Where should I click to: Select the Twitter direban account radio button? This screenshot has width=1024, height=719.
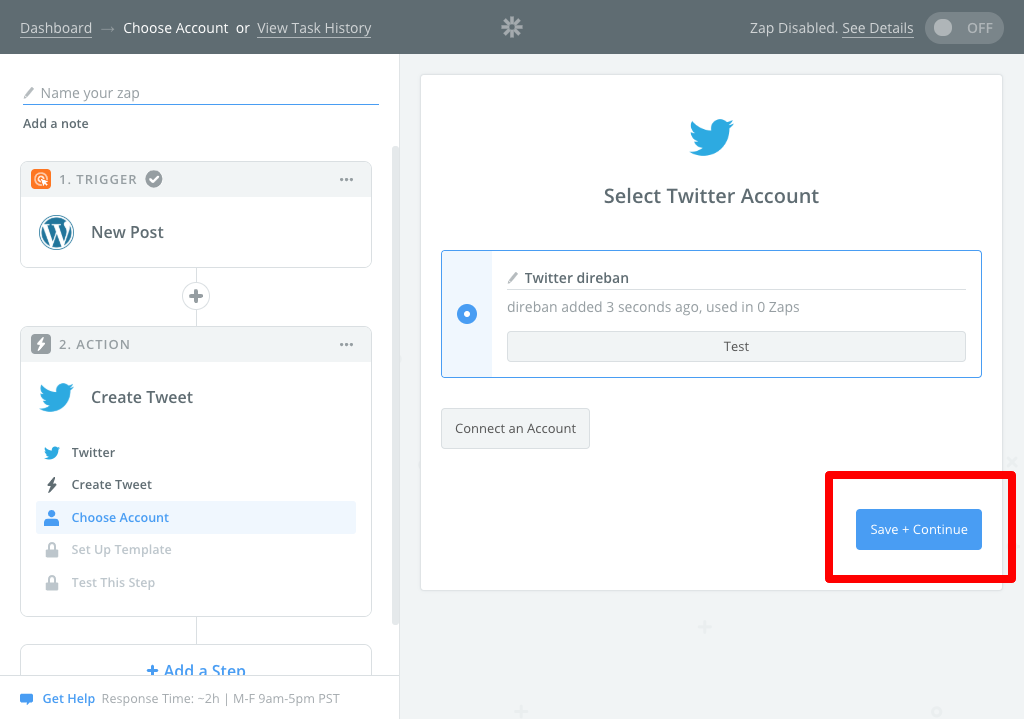[467, 314]
